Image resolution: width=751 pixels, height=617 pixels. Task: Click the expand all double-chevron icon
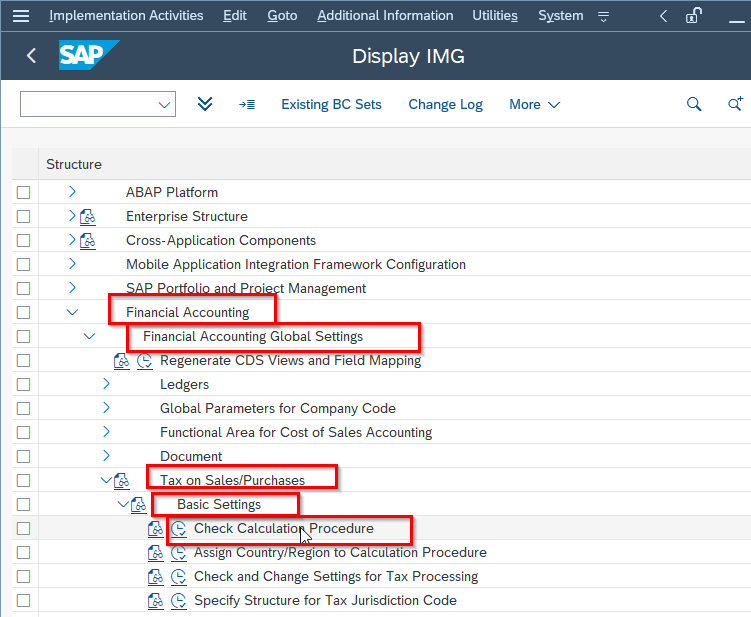pyautogui.click(x=205, y=104)
